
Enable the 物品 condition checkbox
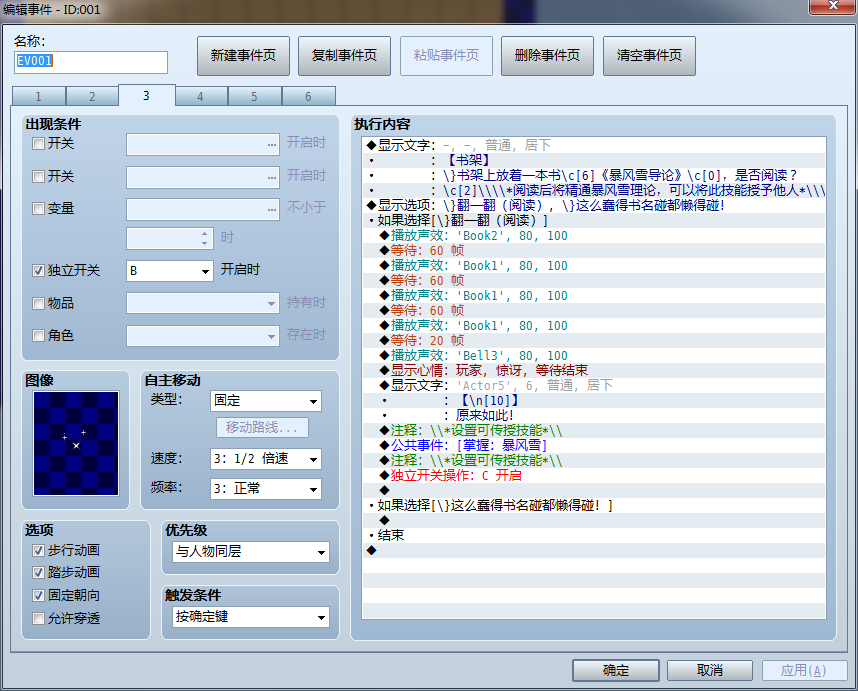click(x=38, y=303)
